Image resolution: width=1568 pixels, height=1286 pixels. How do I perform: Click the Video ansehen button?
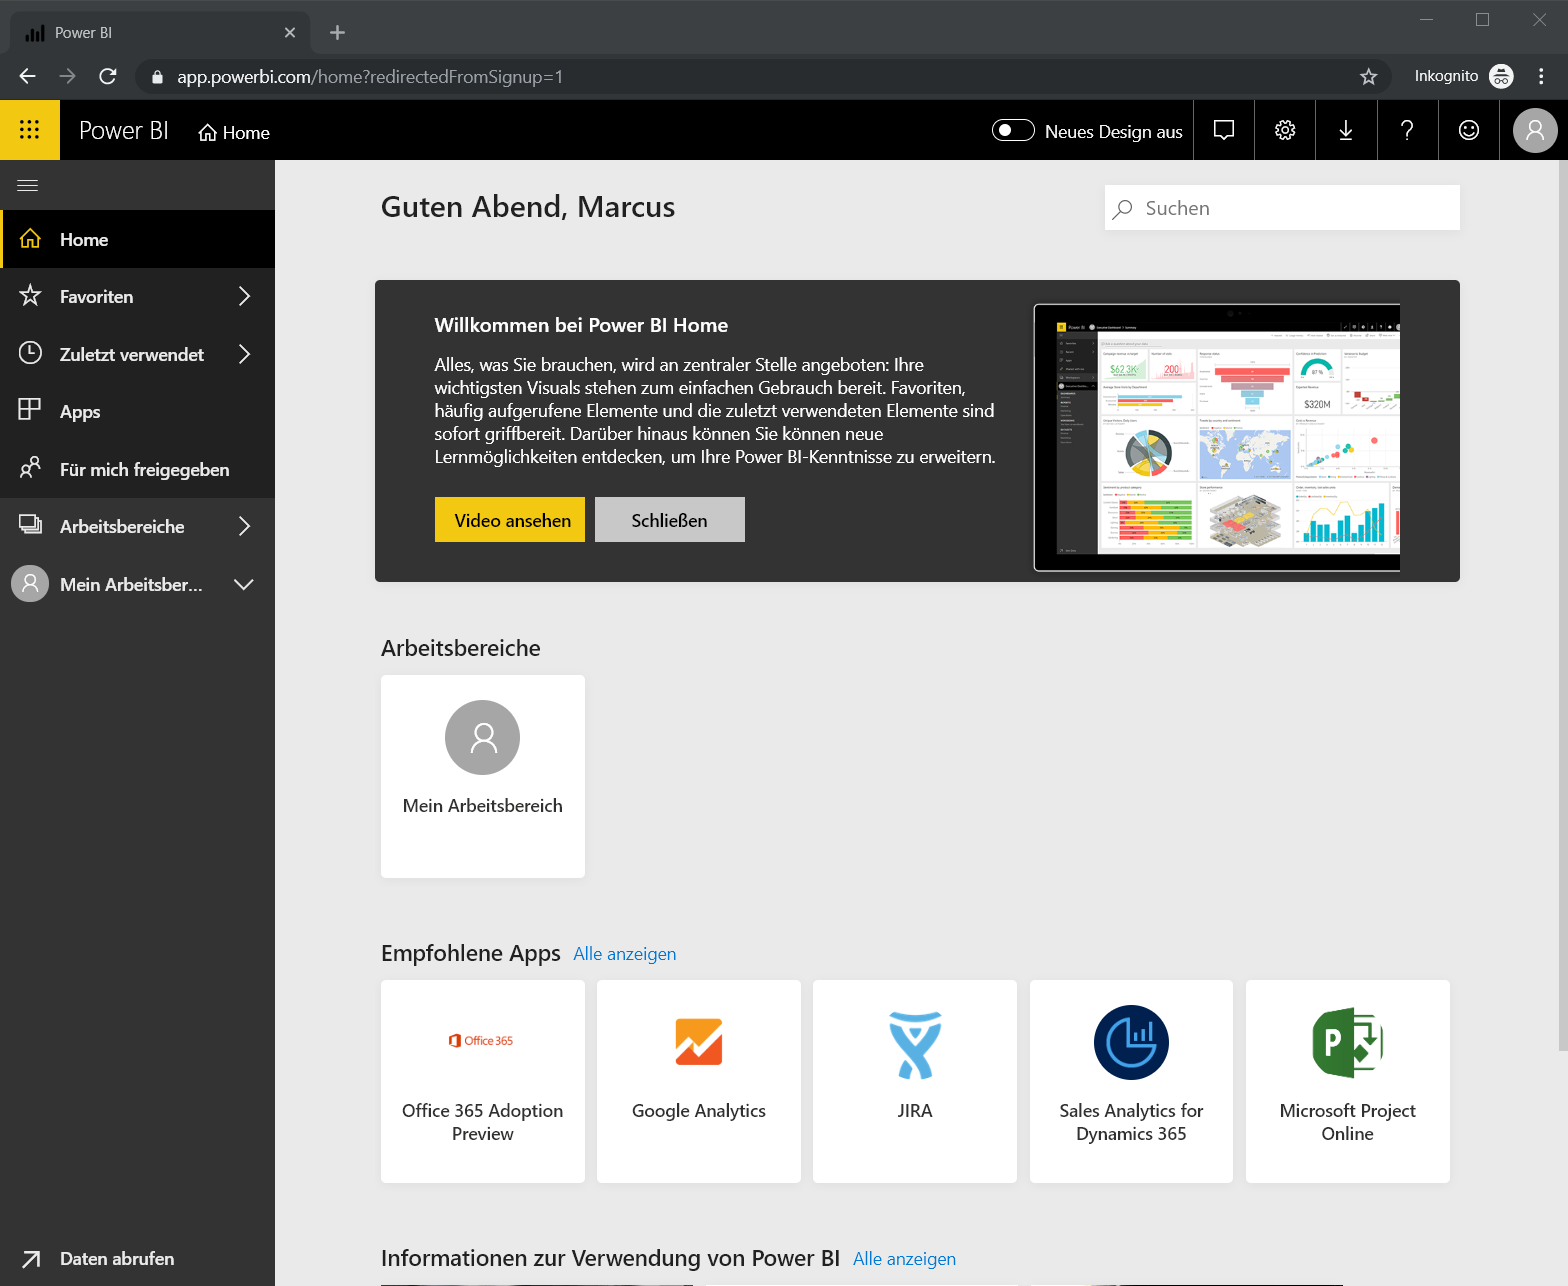coord(510,520)
